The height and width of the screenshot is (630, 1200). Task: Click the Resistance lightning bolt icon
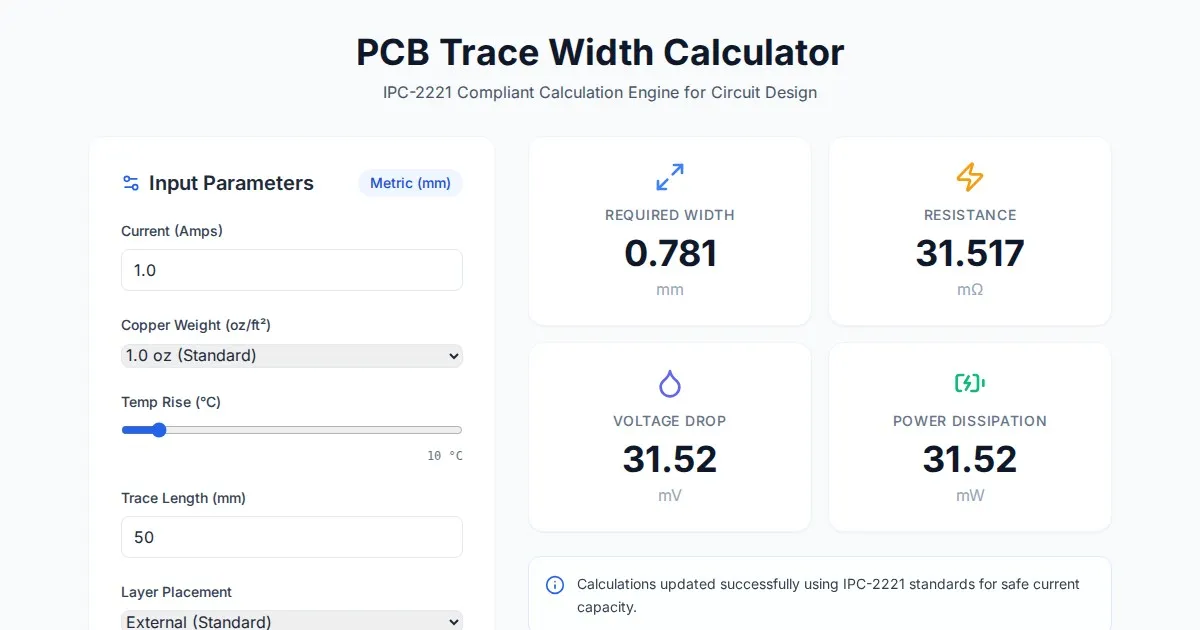[970, 177]
